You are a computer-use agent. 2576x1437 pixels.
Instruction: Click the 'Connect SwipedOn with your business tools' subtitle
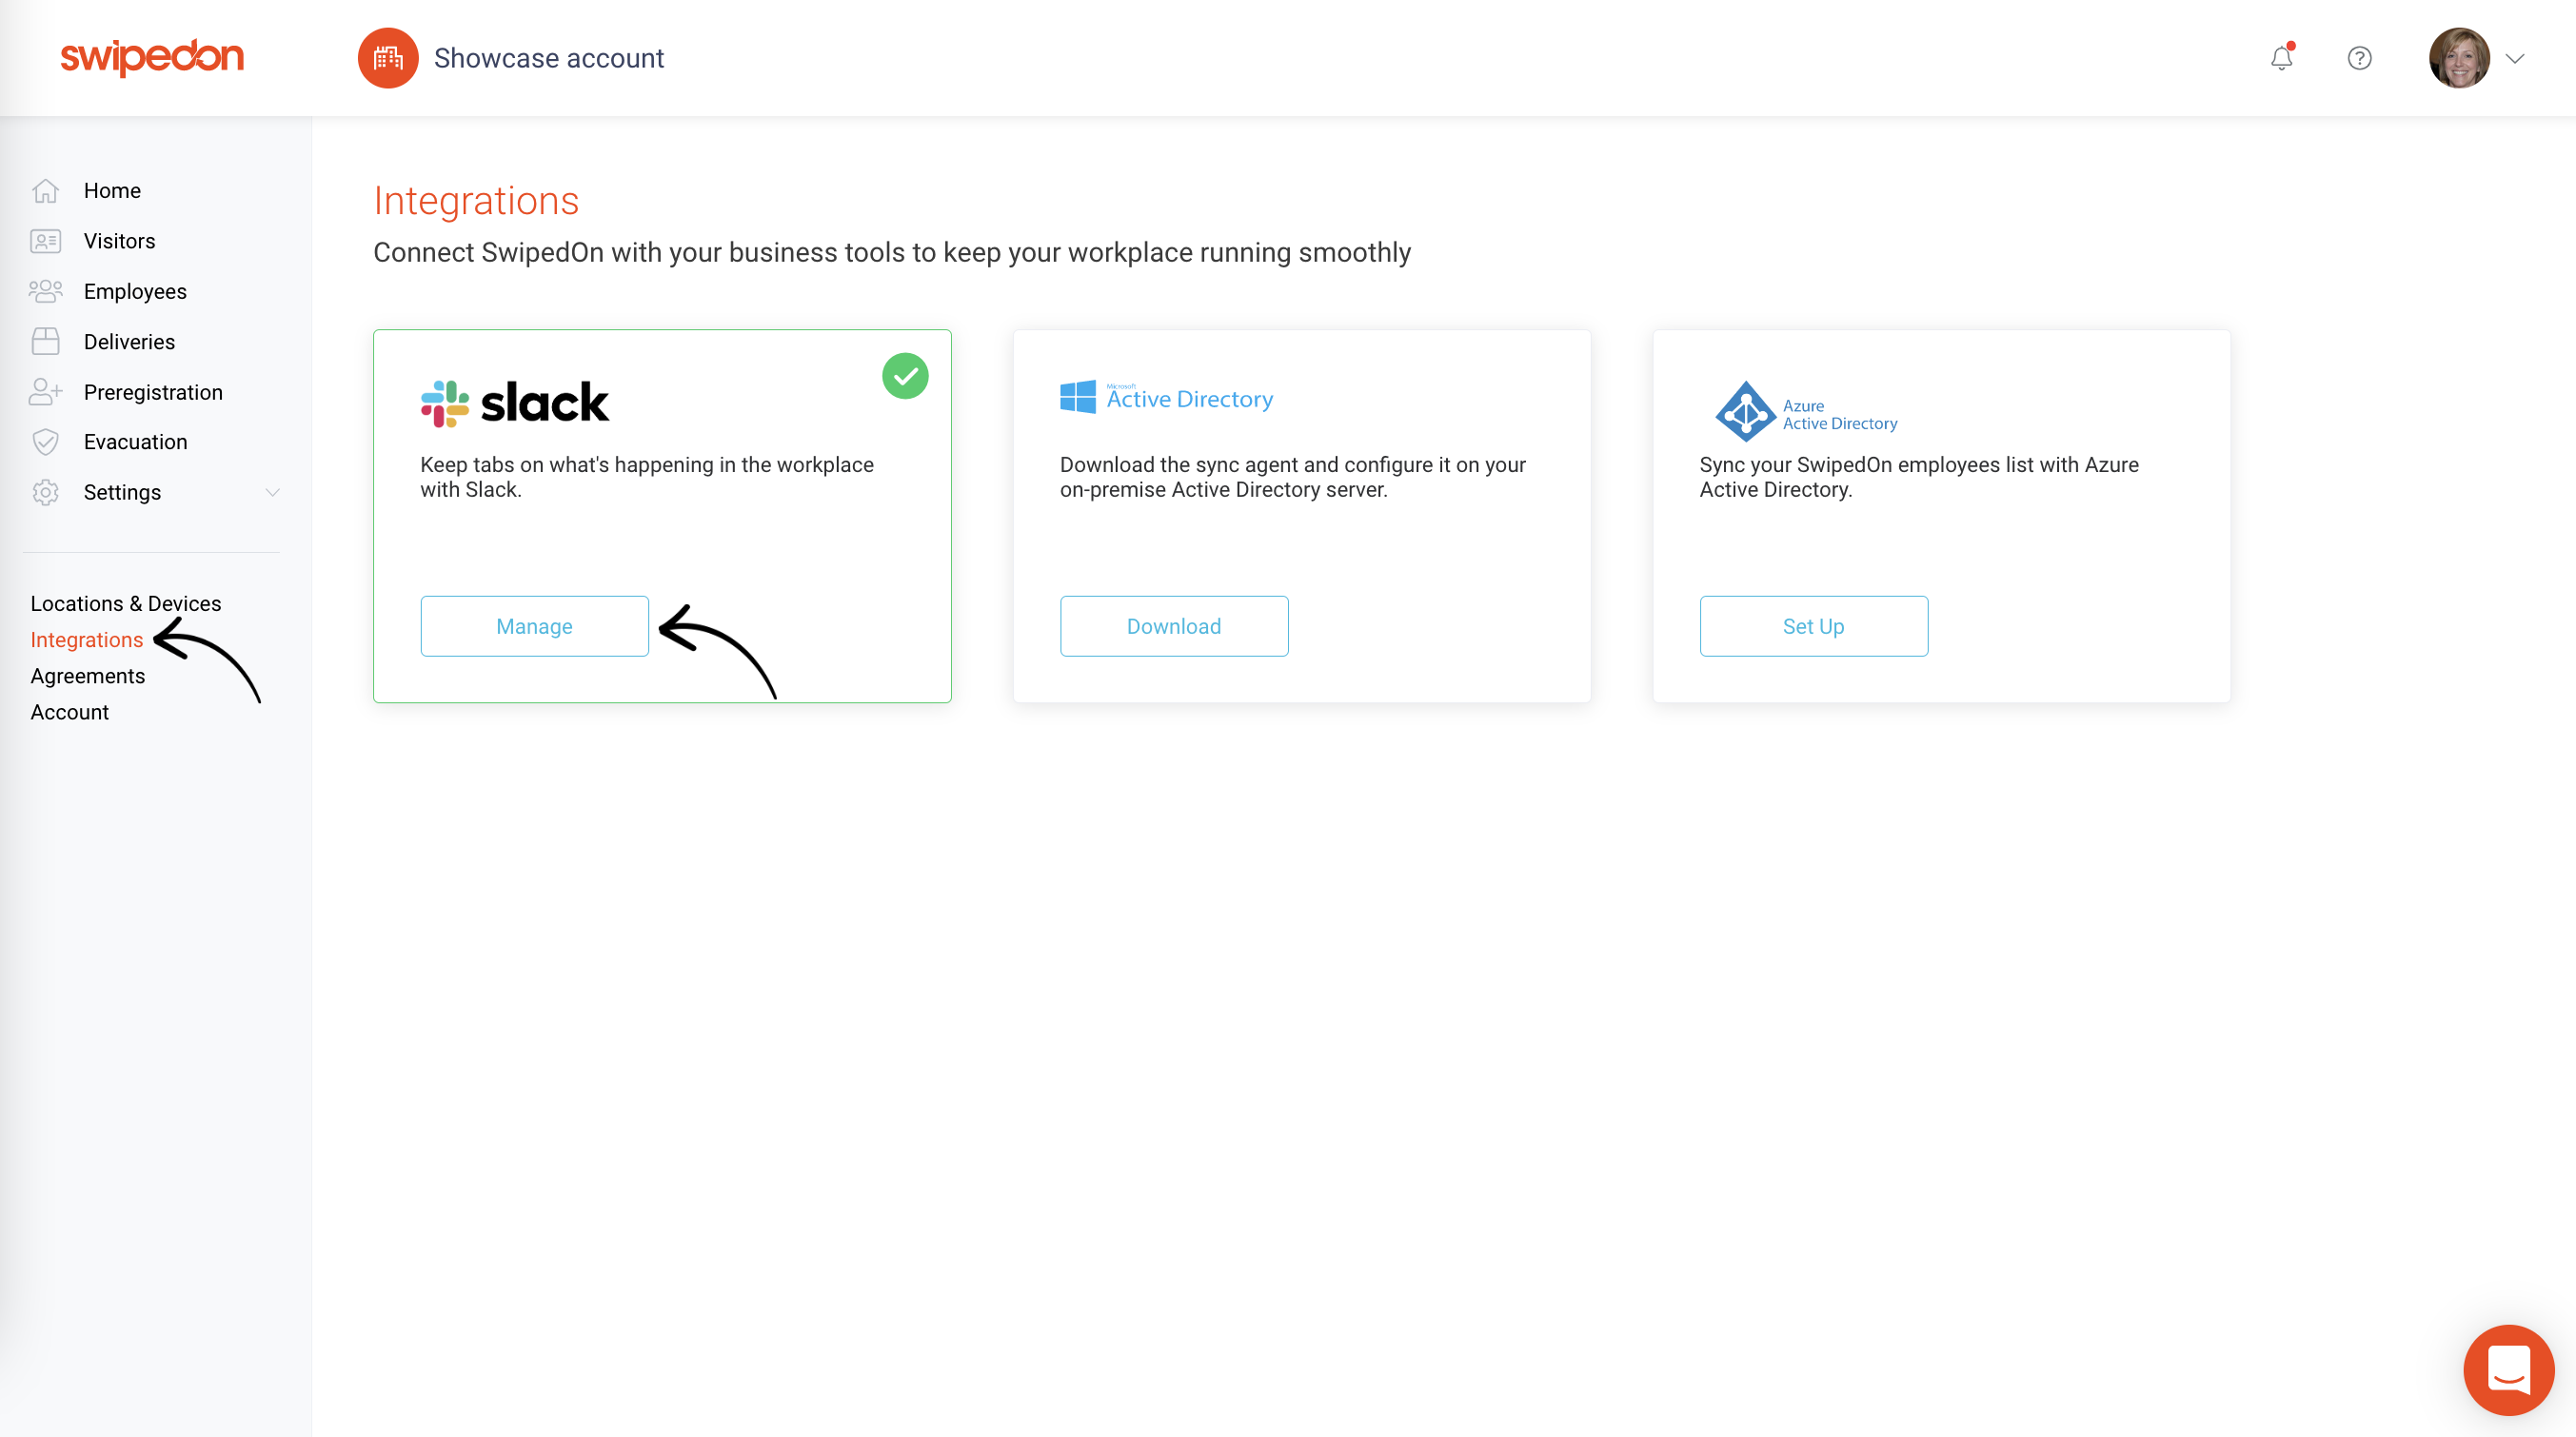point(892,253)
